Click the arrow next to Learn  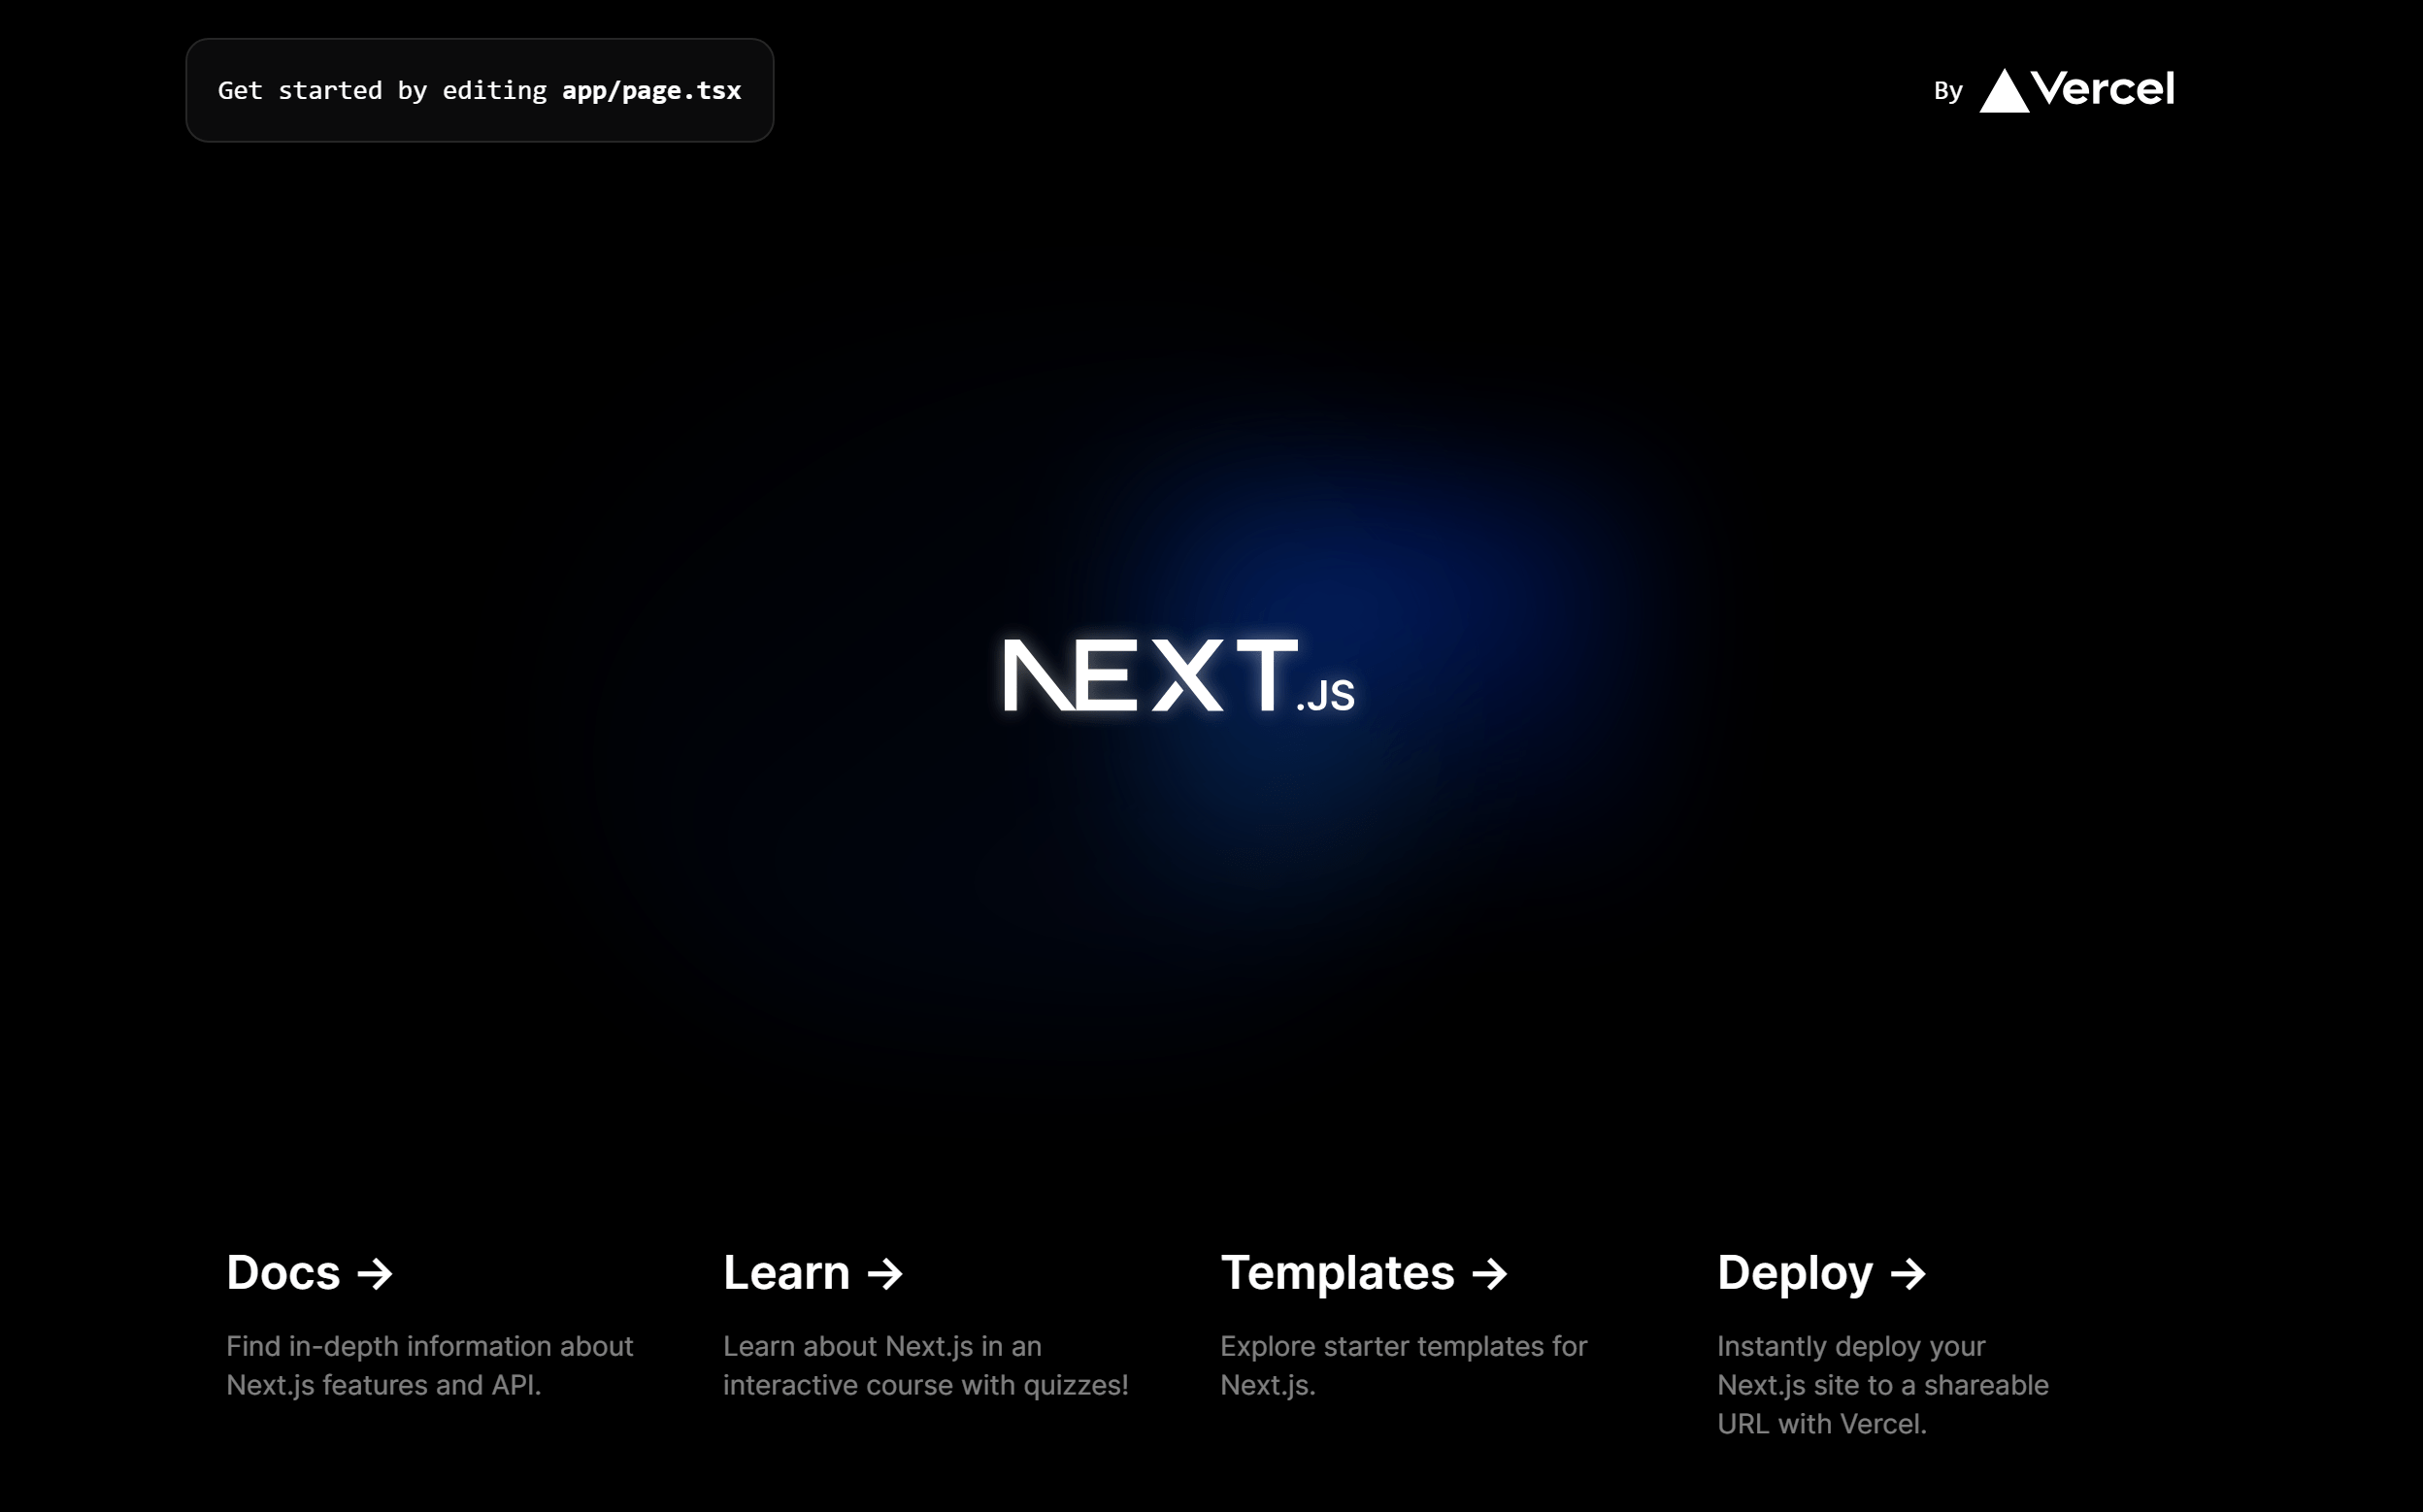pyautogui.click(x=885, y=1274)
